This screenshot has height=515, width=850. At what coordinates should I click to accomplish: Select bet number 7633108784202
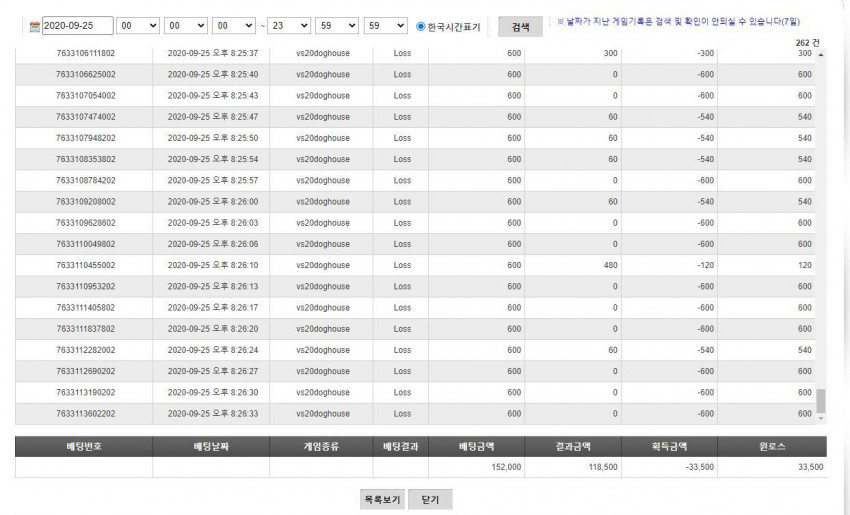[x=86, y=180]
